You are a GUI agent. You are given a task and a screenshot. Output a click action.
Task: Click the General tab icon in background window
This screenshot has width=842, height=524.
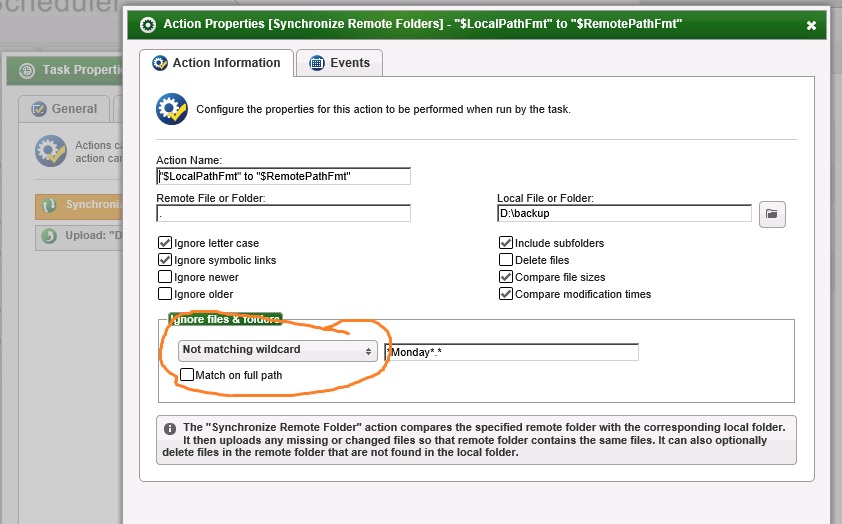[x=39, y=109]
